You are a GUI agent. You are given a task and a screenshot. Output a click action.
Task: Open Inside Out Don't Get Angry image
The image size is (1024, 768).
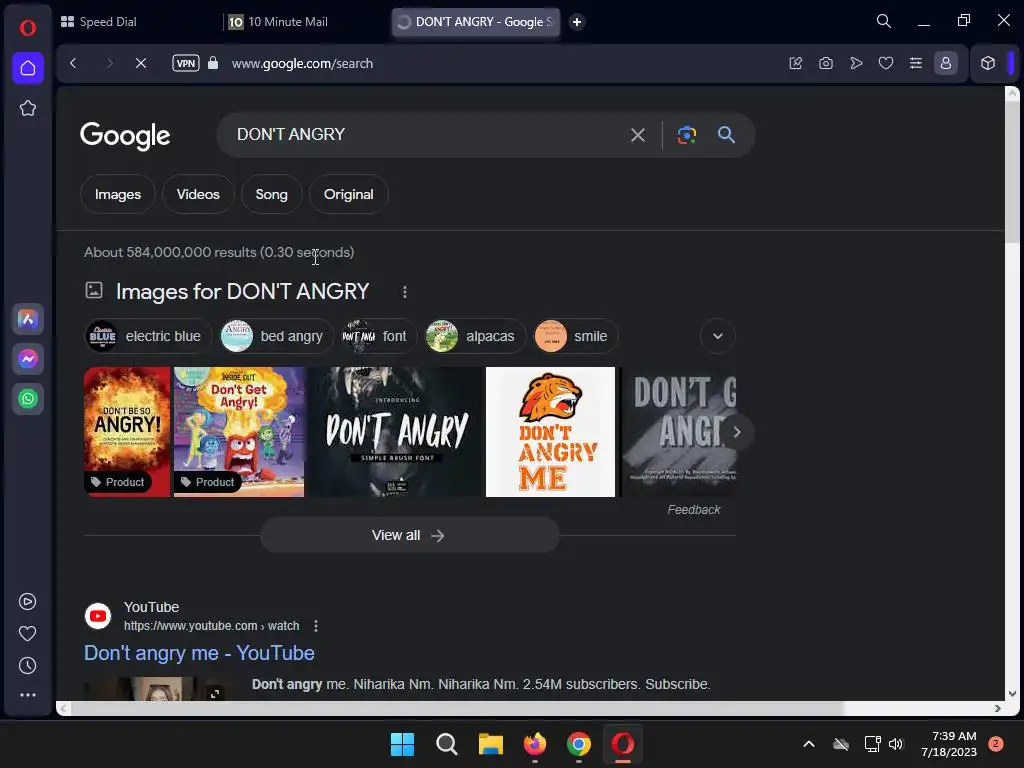pyautogui.click(x=239, y=432)
